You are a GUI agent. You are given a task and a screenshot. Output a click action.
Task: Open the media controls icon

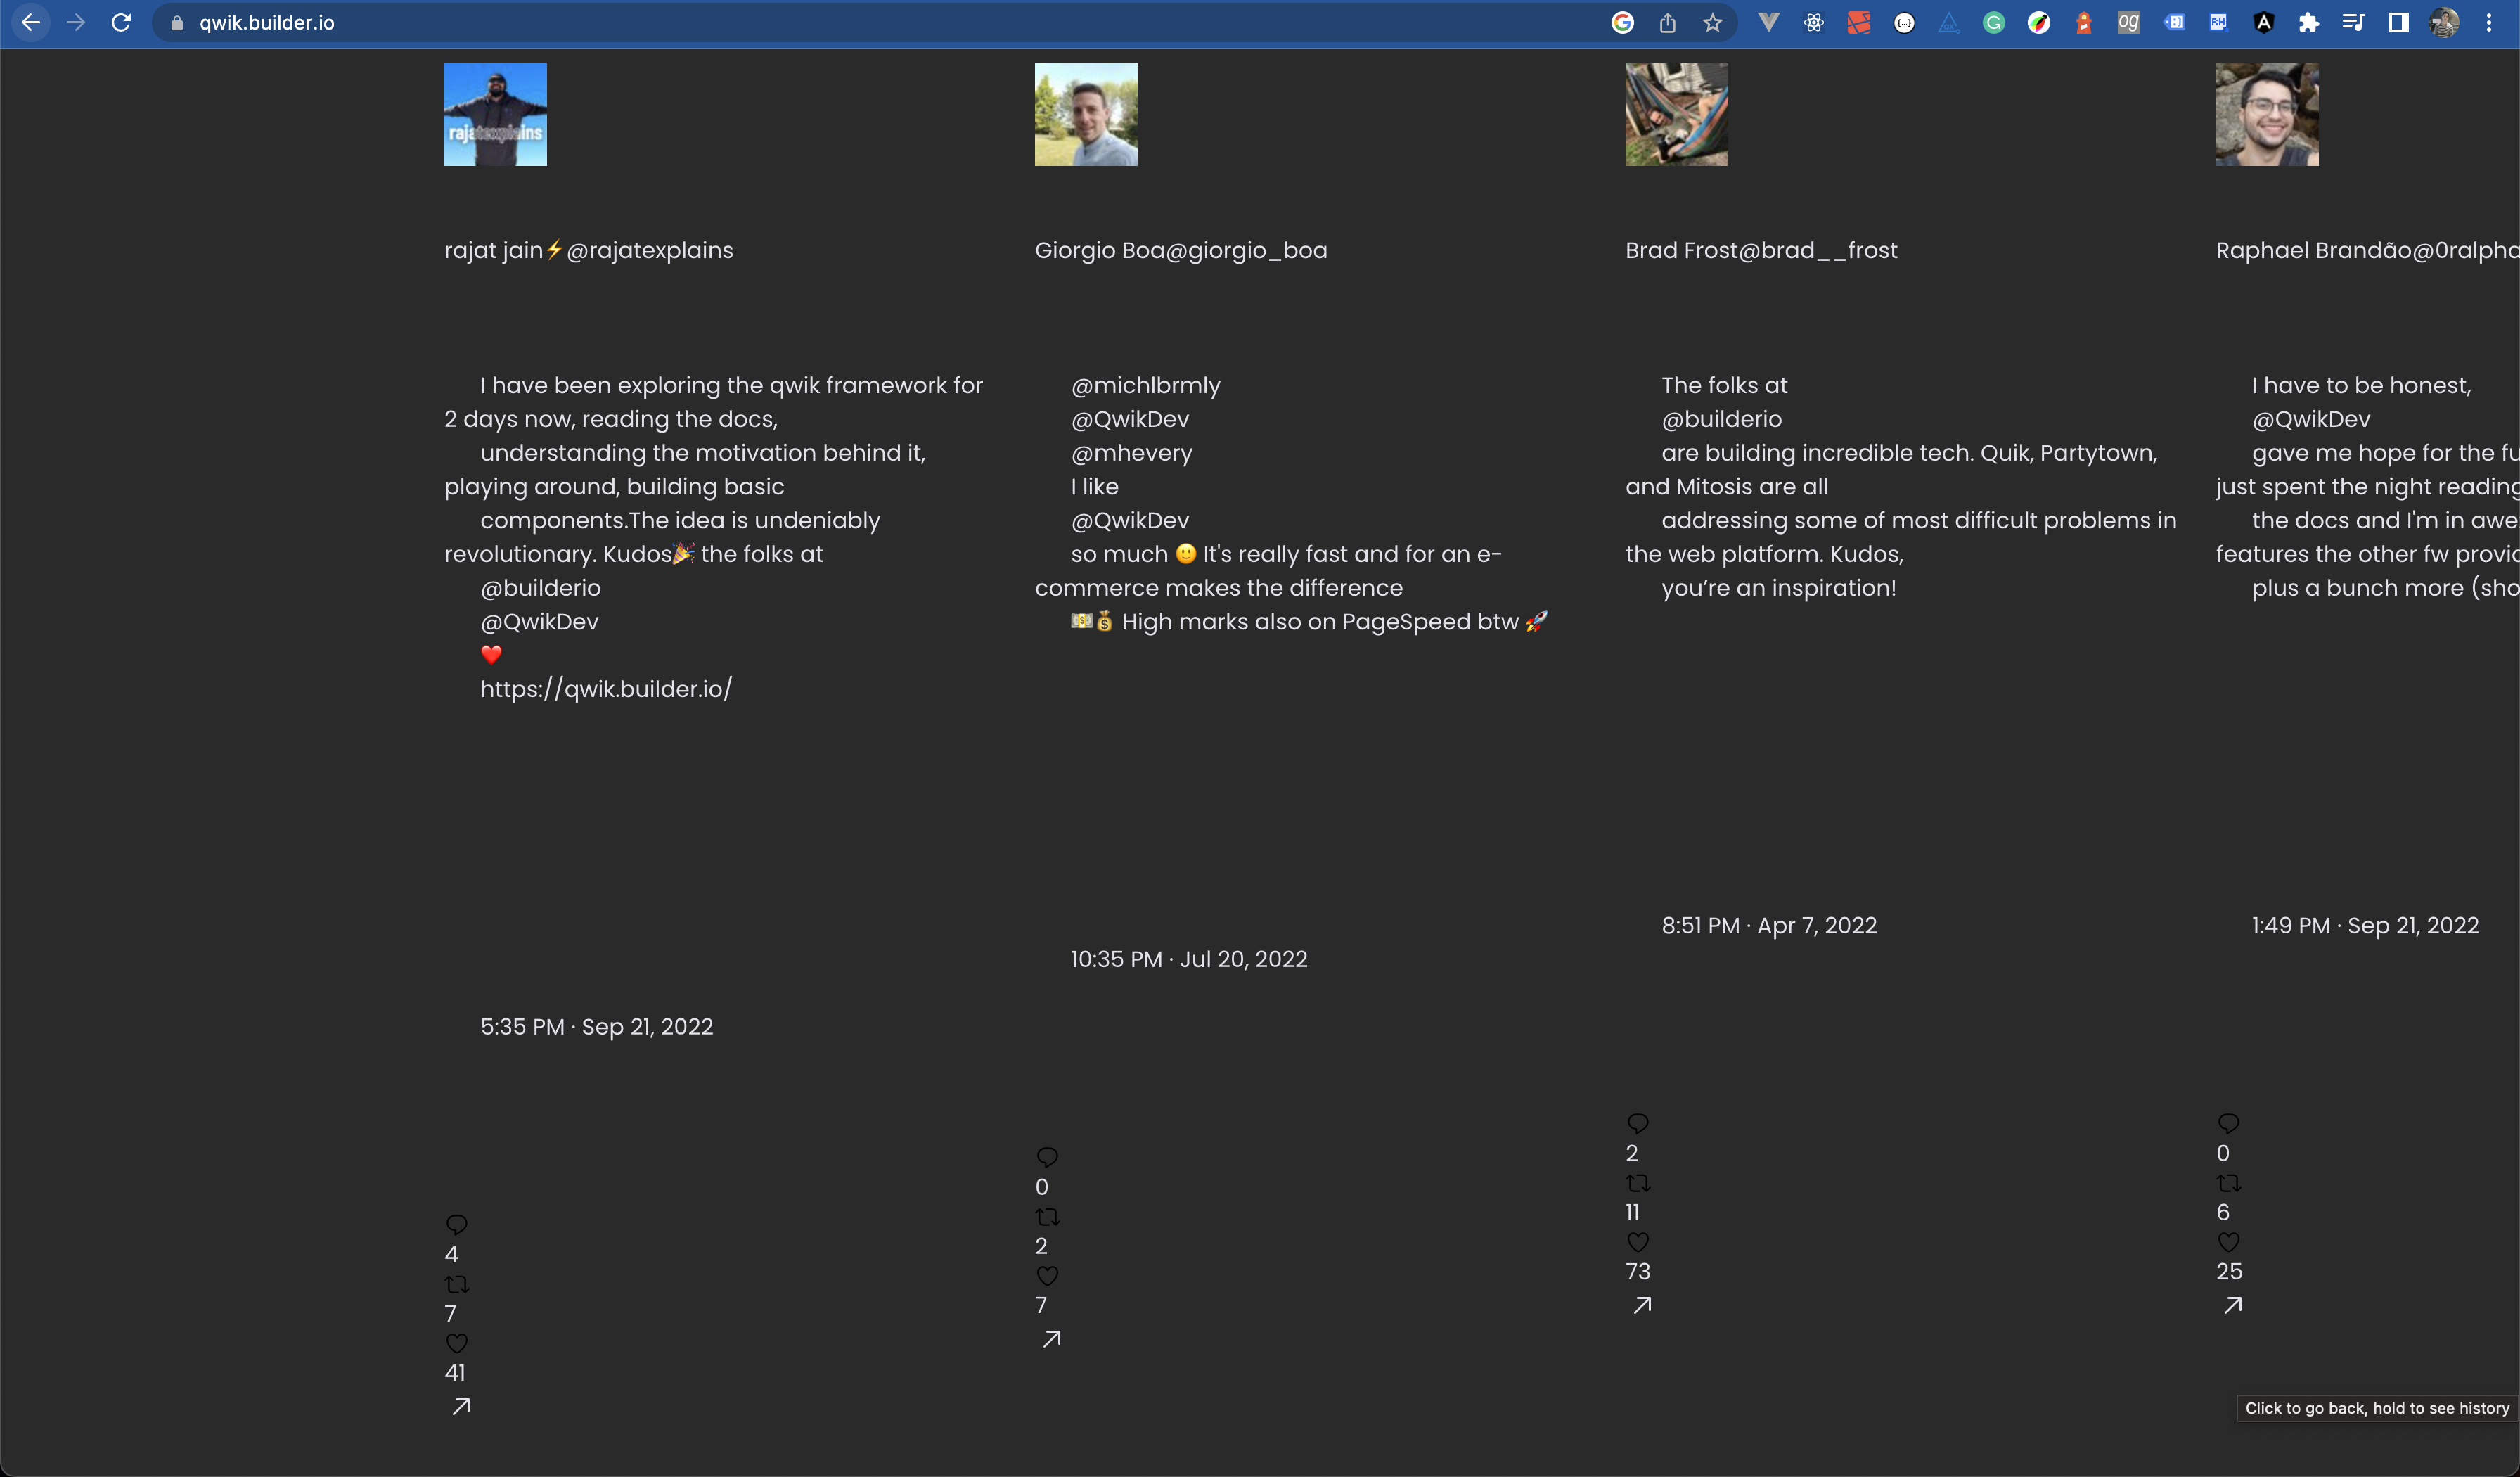point(2353,23)
